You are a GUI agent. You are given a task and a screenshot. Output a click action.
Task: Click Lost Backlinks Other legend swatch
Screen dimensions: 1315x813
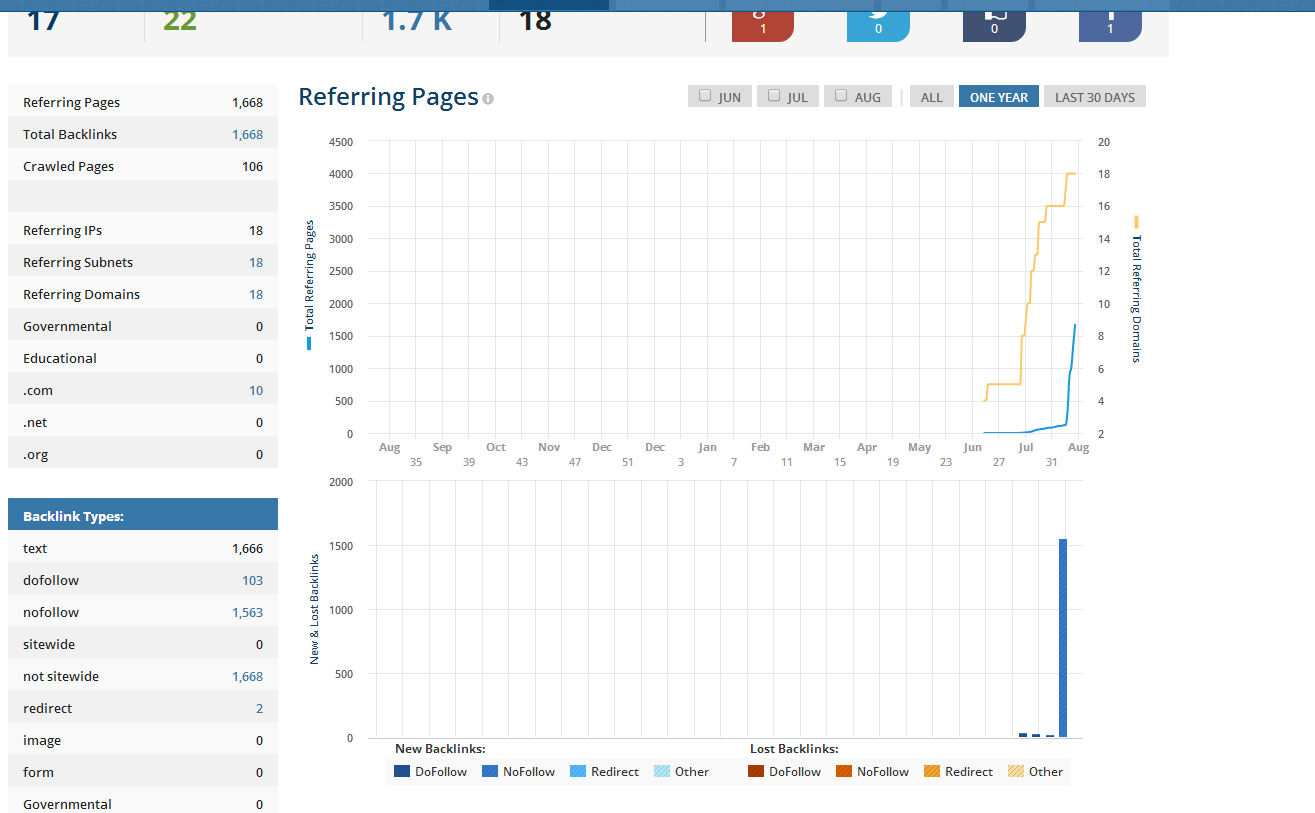click(x=1016, y=771)
